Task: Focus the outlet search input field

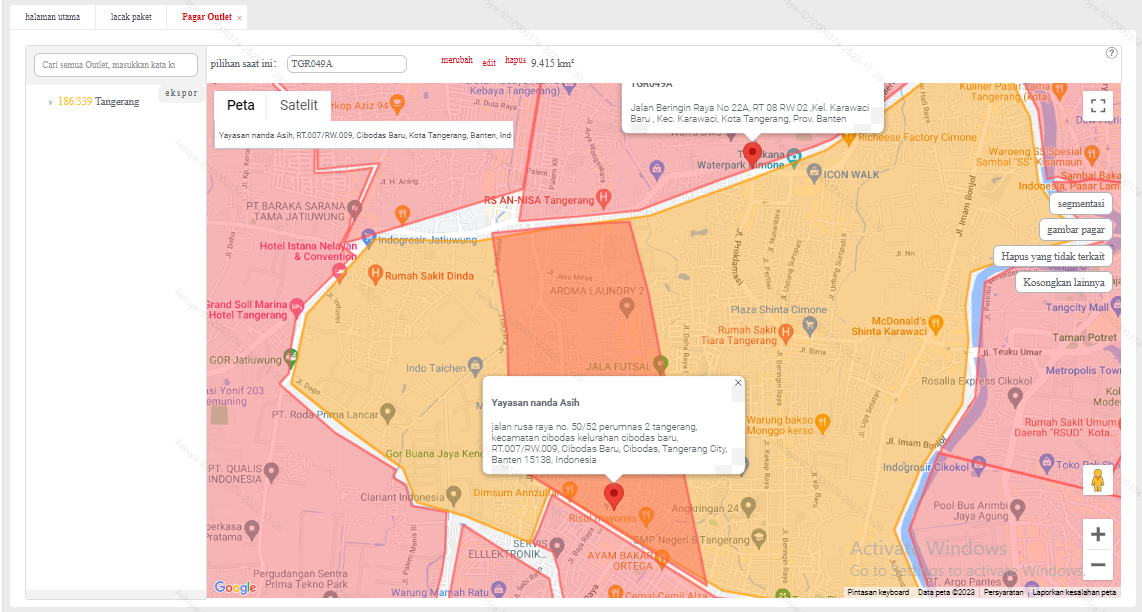Action: [x=116, y=65]
